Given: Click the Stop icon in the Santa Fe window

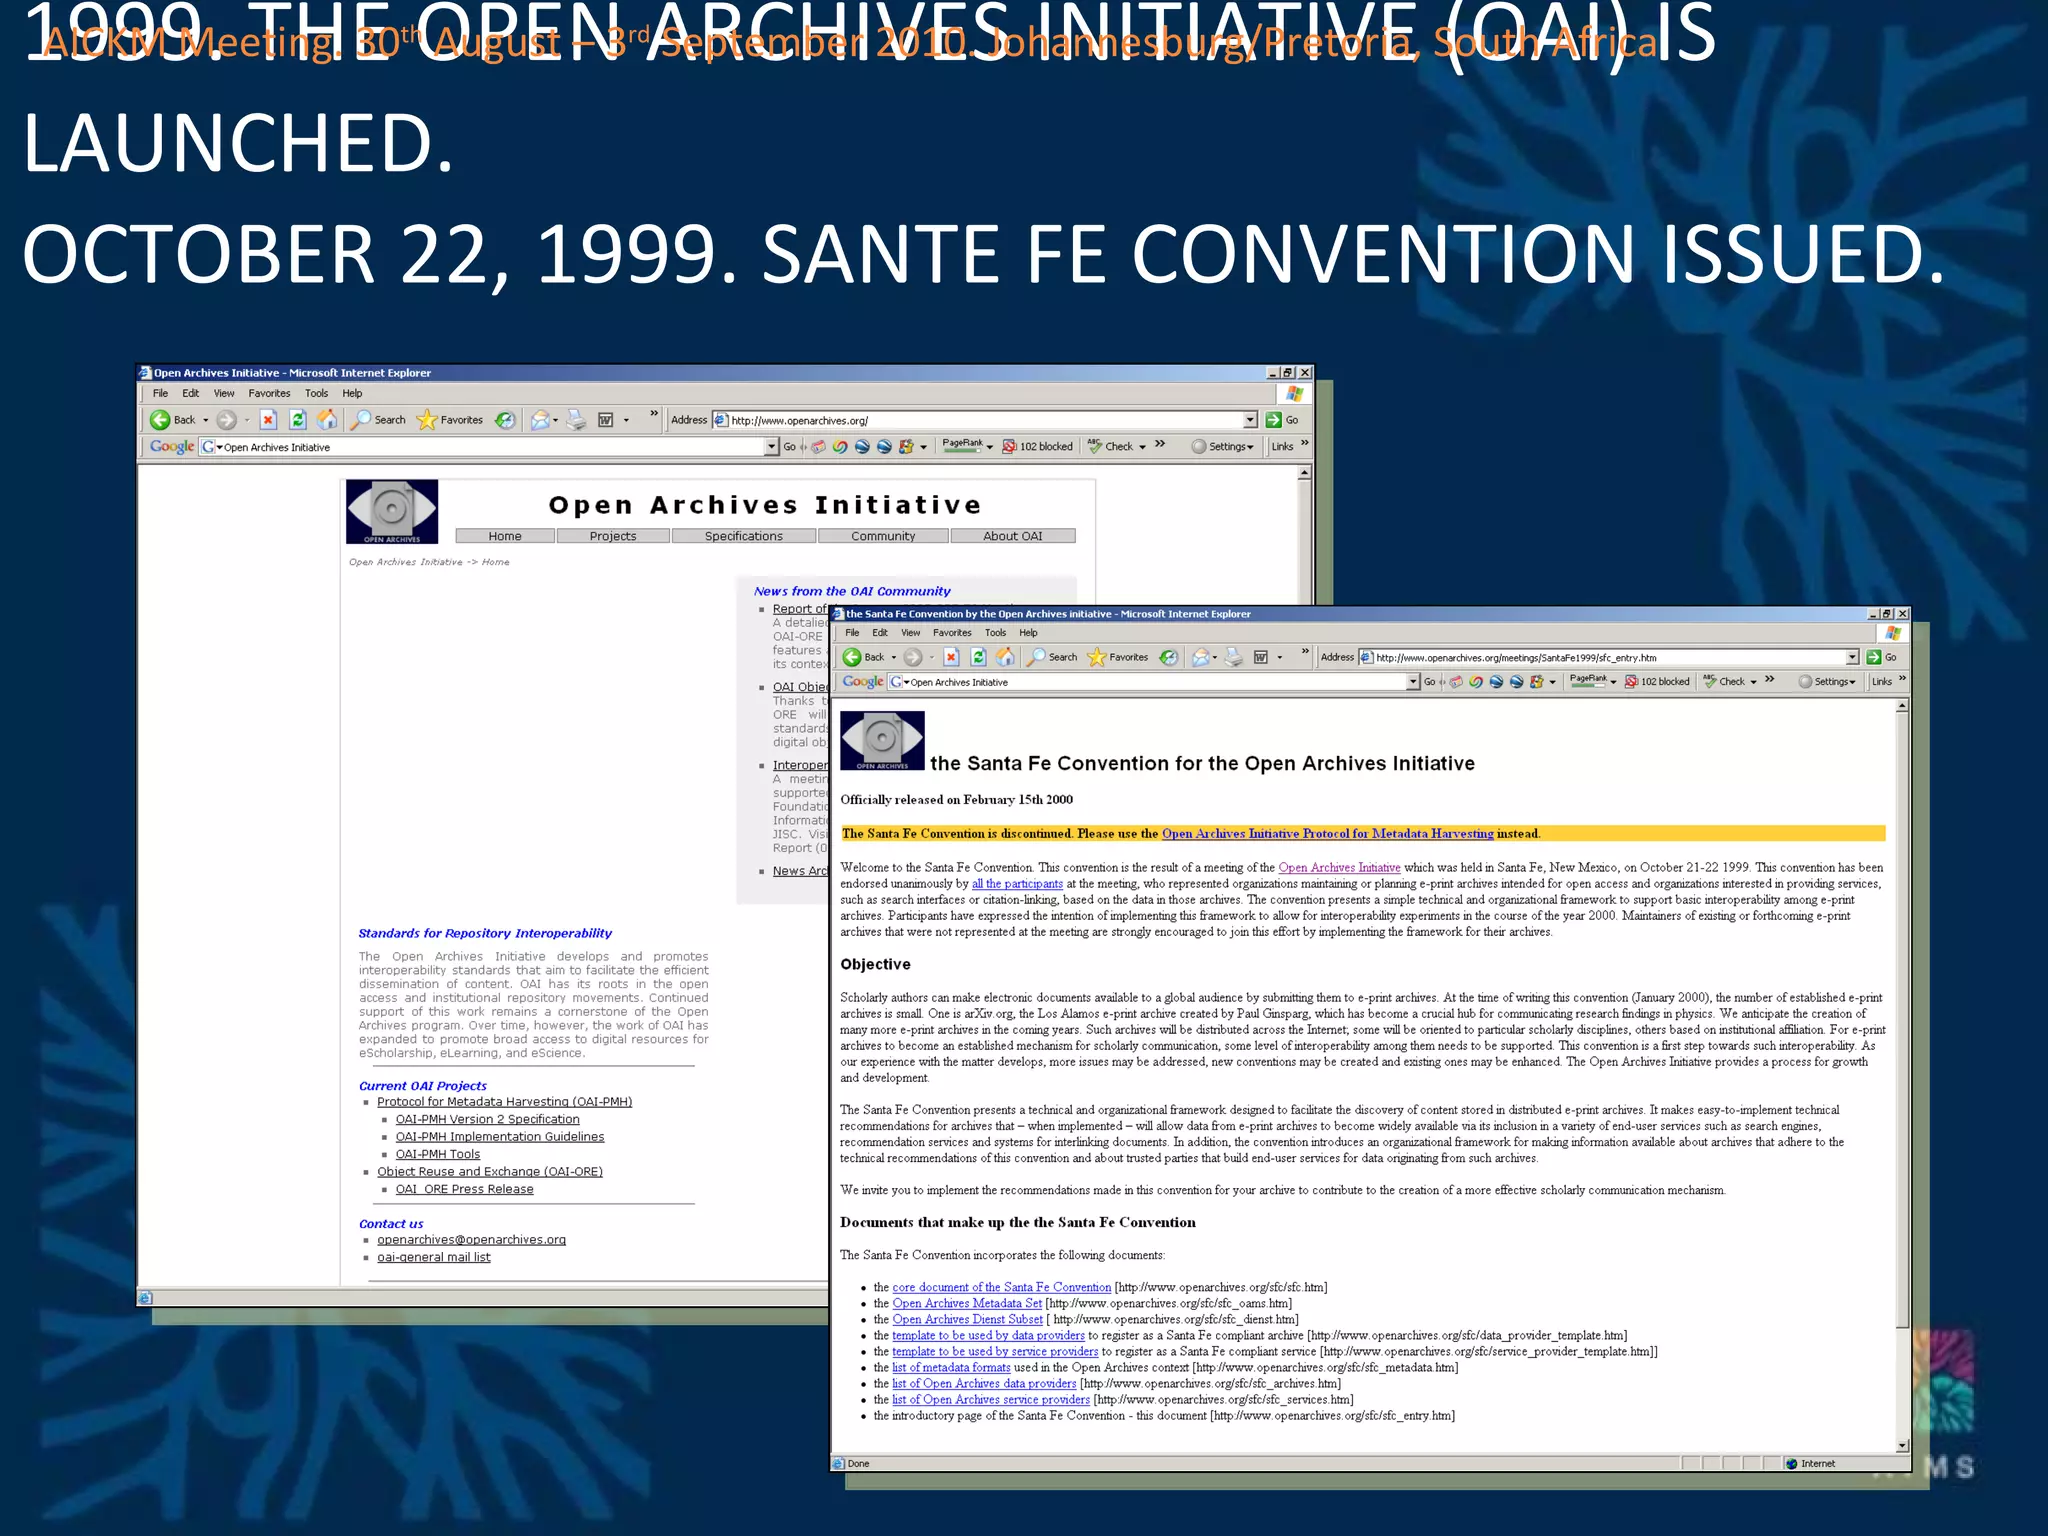Looking at the screenshot, I should click(x=951, y=657).
